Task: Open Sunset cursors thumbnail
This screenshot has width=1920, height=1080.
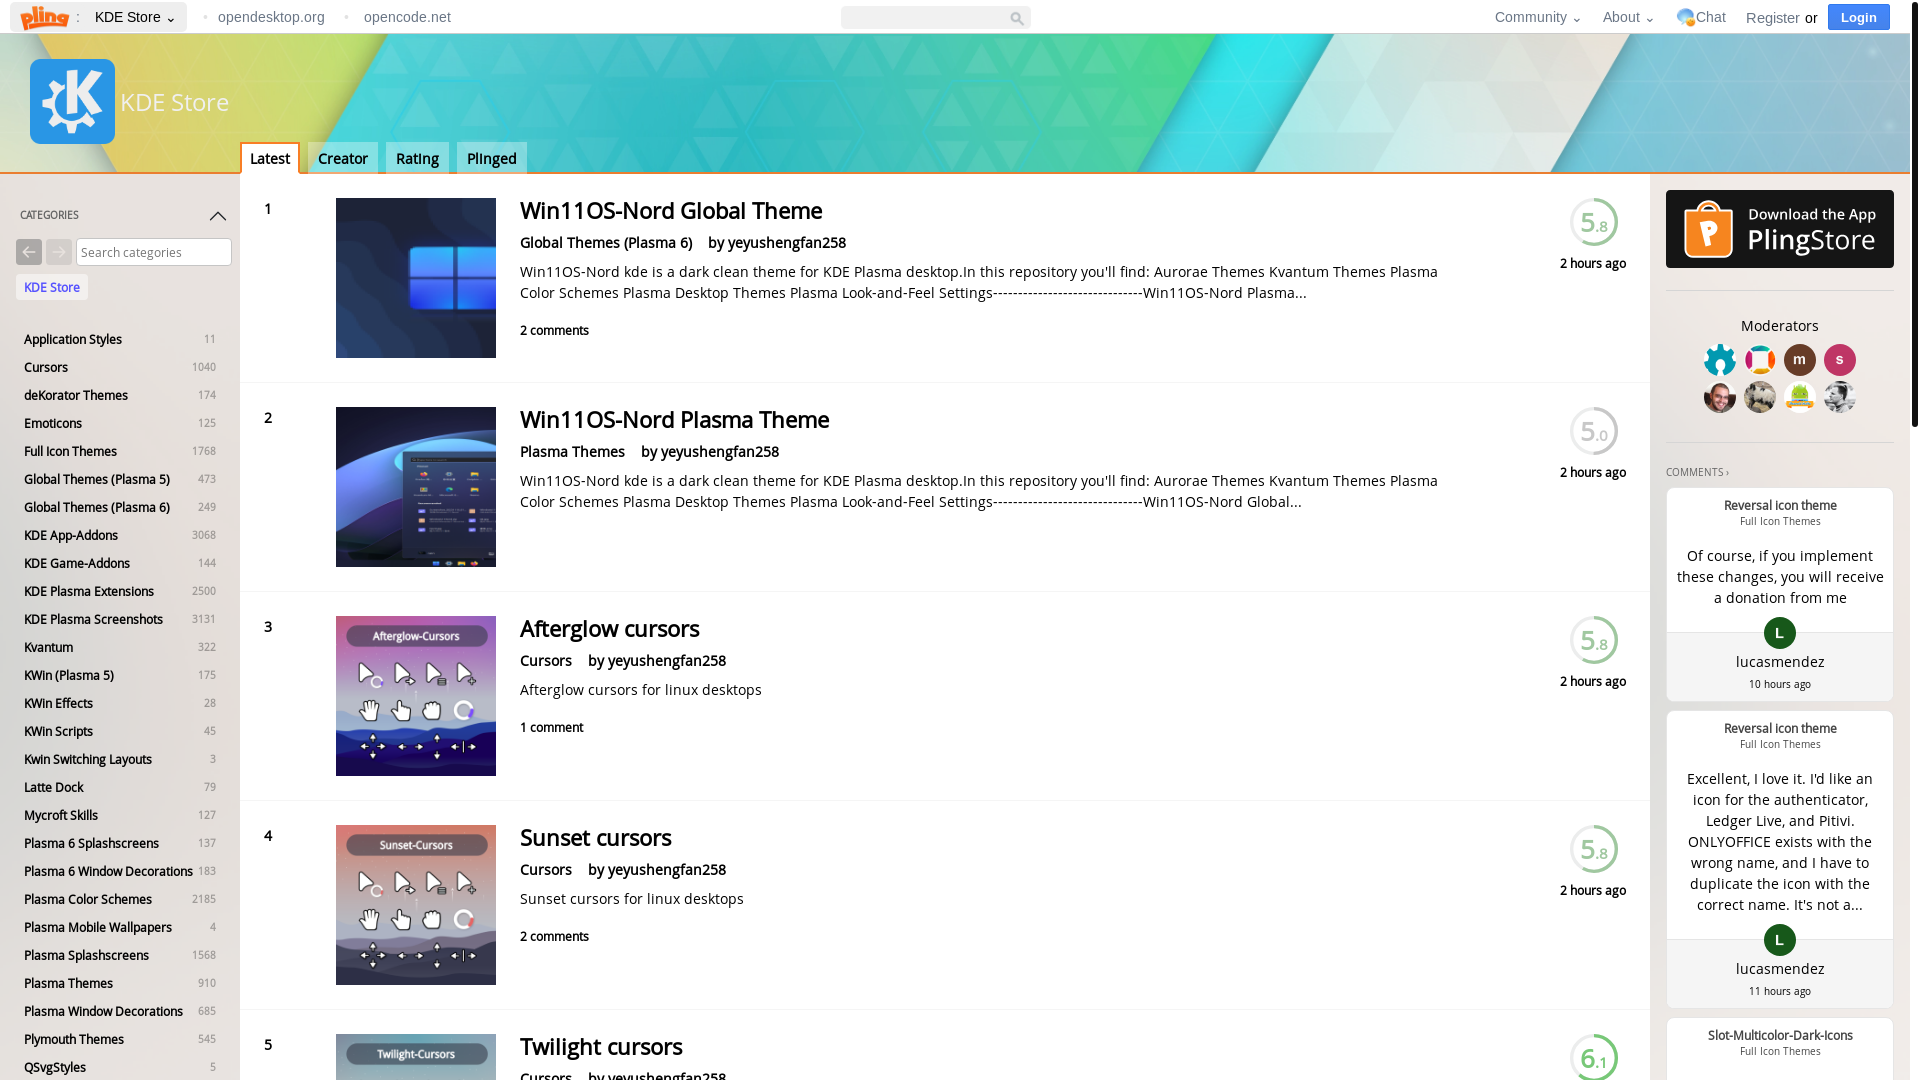Action: 416,905
